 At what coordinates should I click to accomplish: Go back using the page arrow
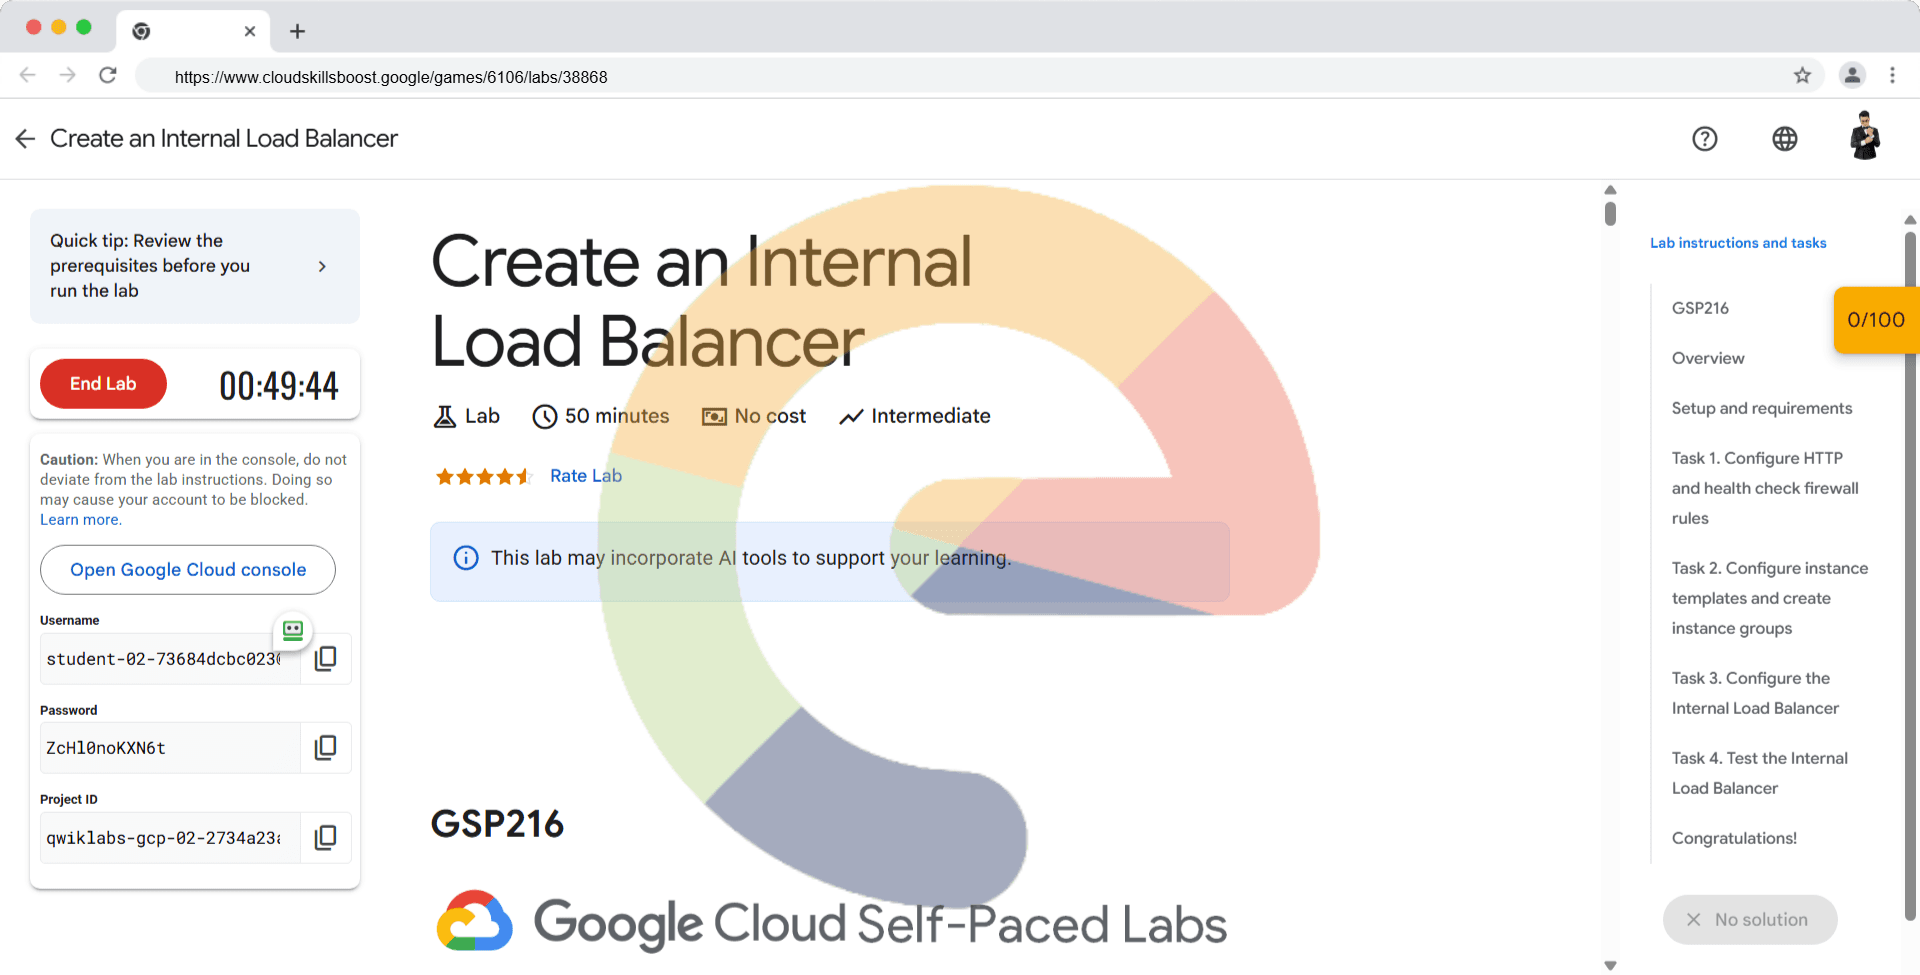pos(26,139)
